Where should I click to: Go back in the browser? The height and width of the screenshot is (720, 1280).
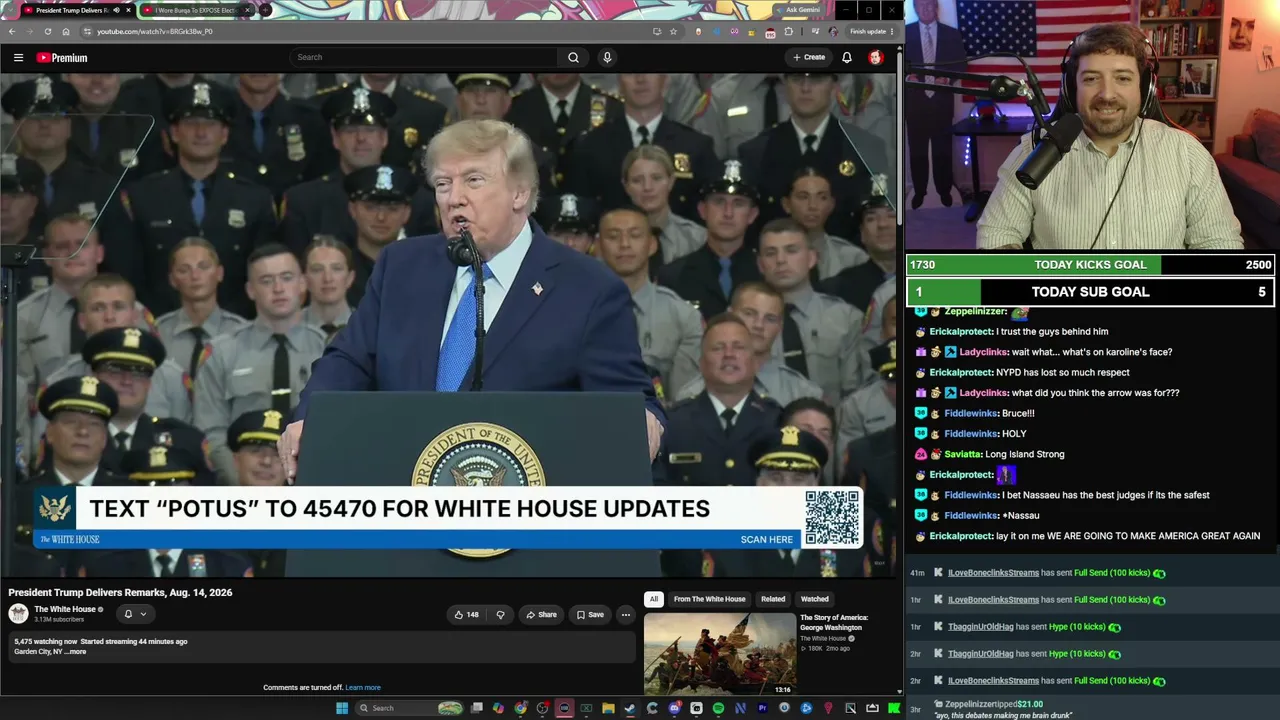point(12,31)
